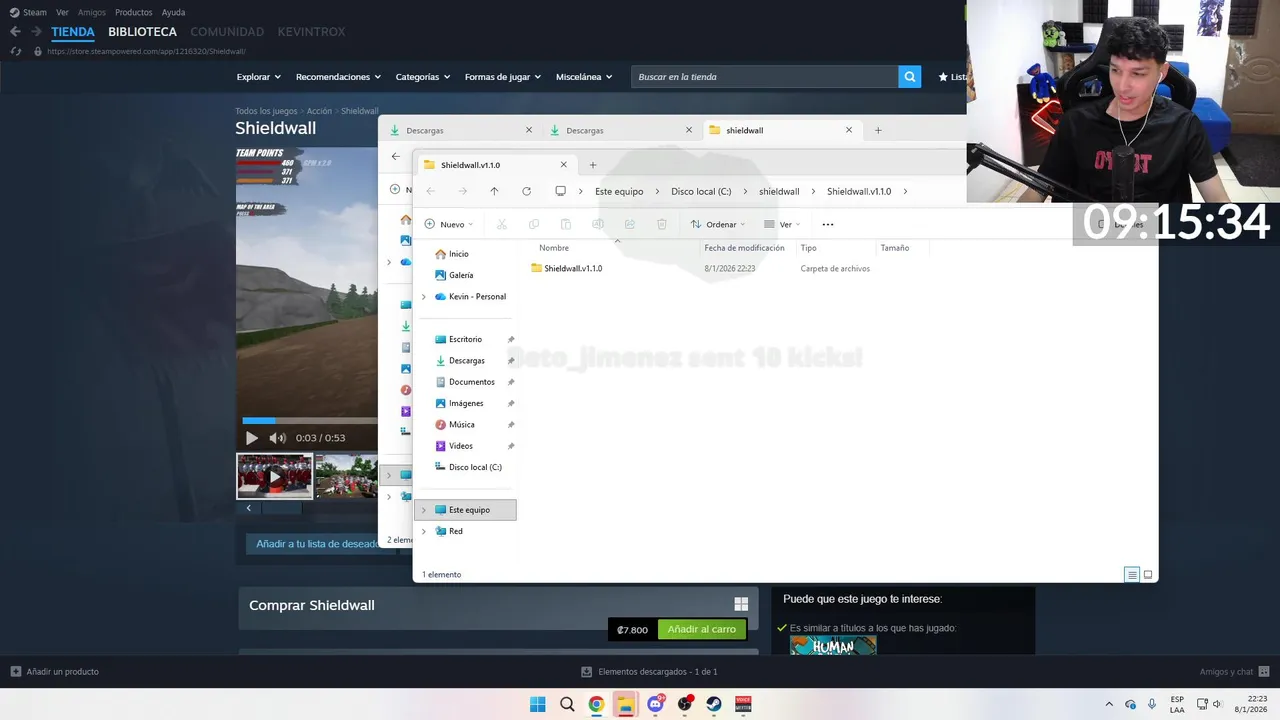
Task: Open Steam store Explorar dropdown
Action: tap(258, 77)
